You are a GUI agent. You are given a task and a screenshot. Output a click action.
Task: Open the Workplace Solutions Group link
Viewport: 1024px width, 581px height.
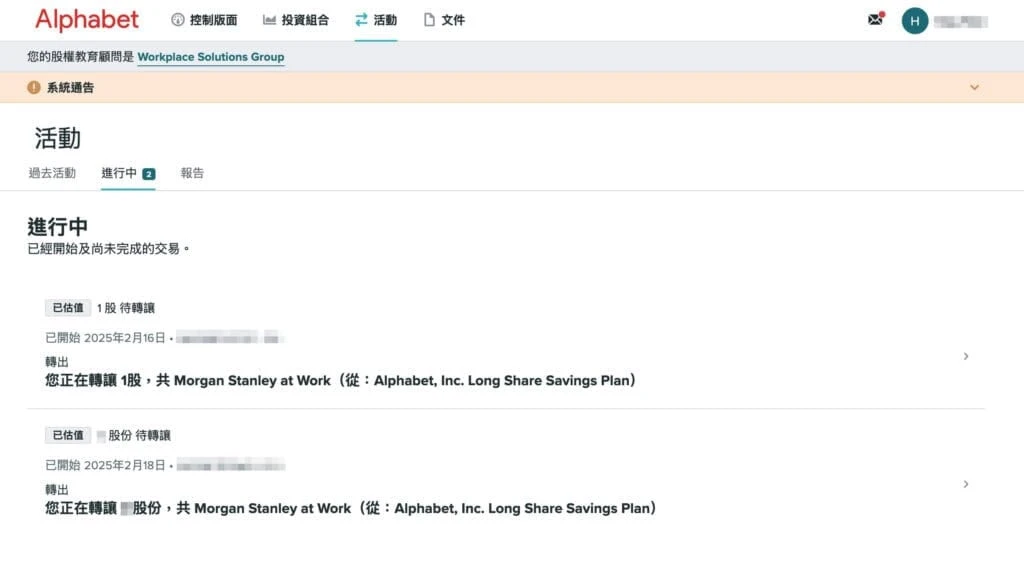211,57
